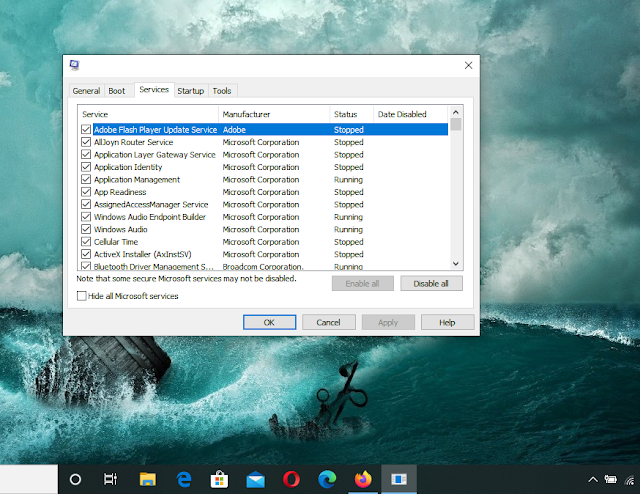Disable the App Readiness service checkbox
This screenshot has height=494, width=640.
click(86, 192)
